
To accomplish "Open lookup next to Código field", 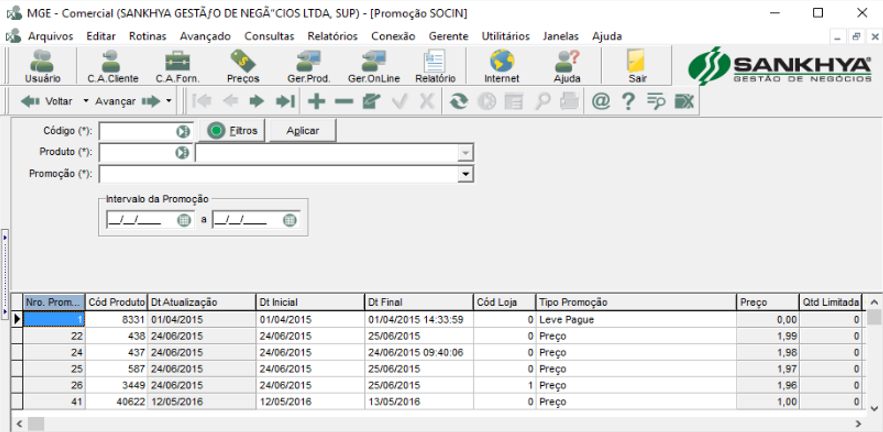I will click(182, 131).
